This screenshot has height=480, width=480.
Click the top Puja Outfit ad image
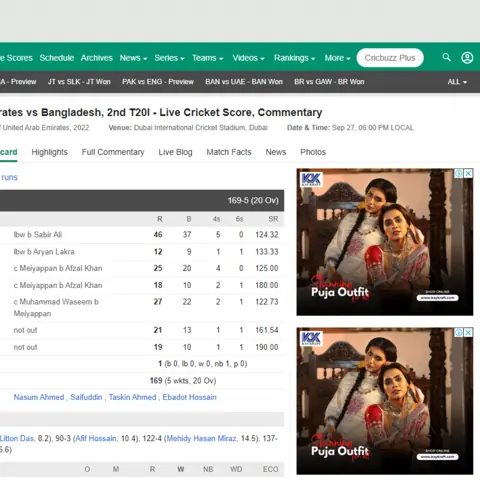coord(385,242)
